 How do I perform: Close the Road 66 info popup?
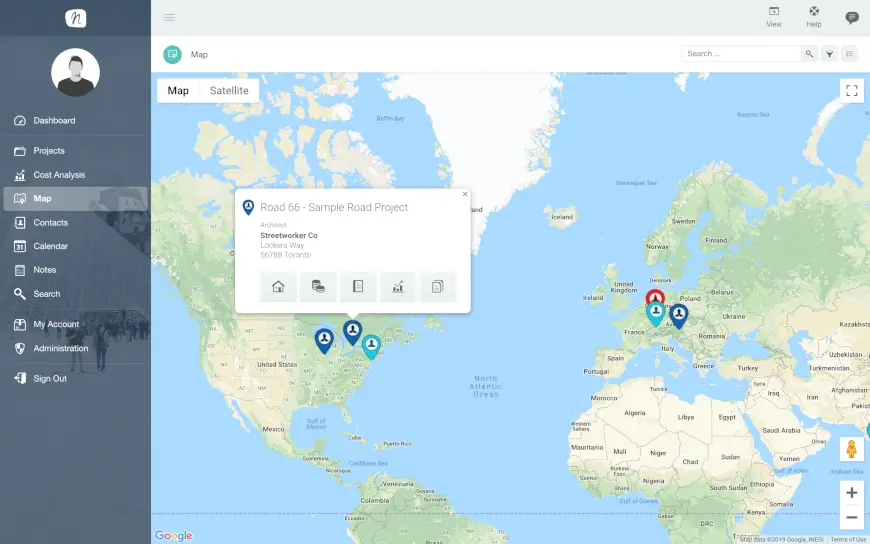tap(465, 194)
